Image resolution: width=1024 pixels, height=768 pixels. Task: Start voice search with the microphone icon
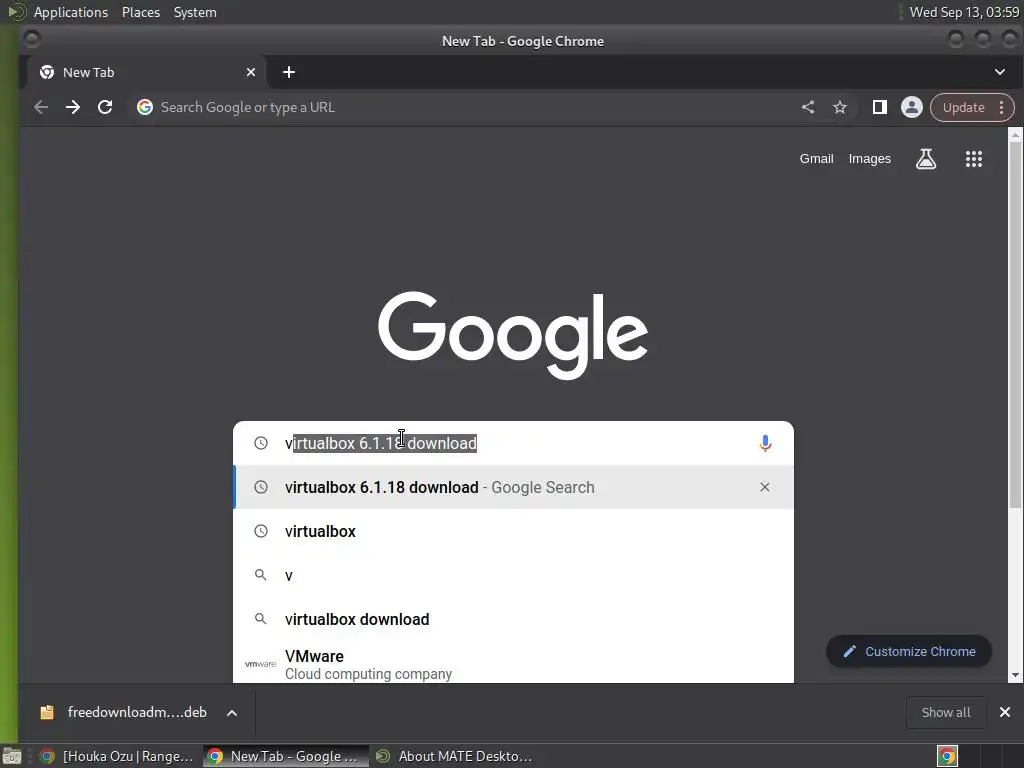tap(765, 443)
